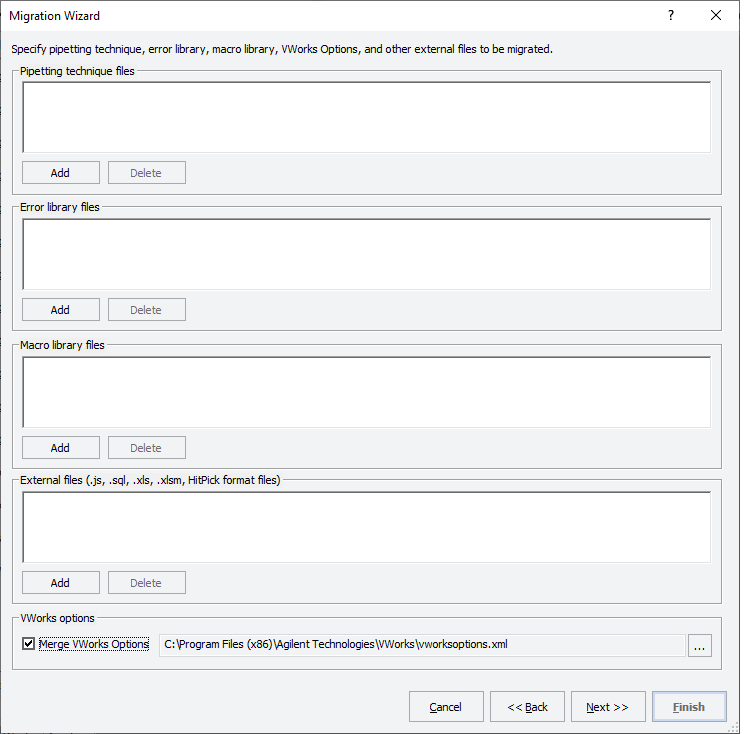Click Delete under Macro library files
Viewport: 749px width, 734px height.
point(147,447)
